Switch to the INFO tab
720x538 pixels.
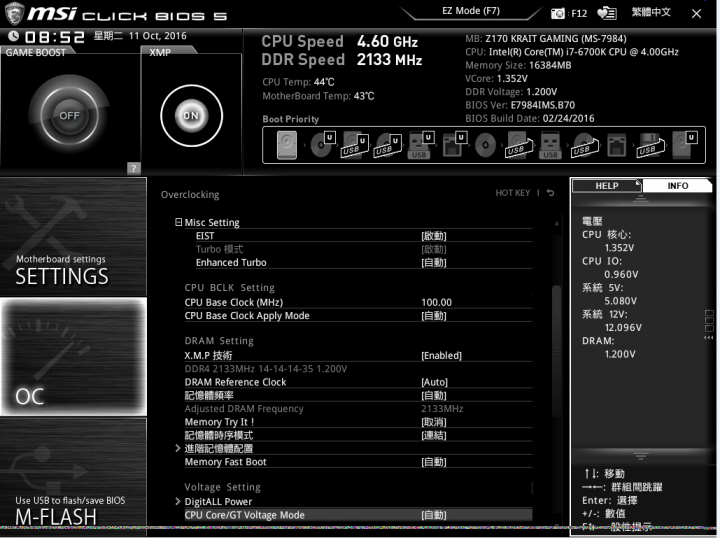click(677, 186)
